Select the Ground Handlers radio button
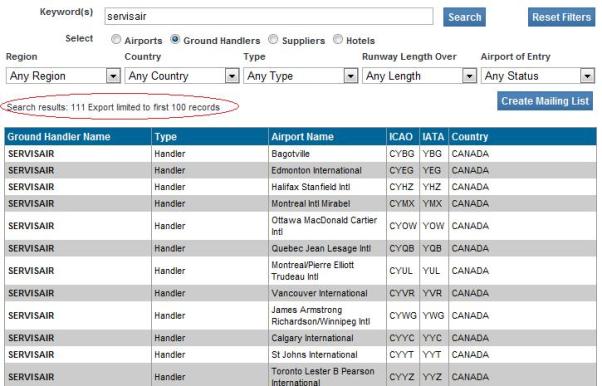Screen dimensions: 602x386 (175, 40)
